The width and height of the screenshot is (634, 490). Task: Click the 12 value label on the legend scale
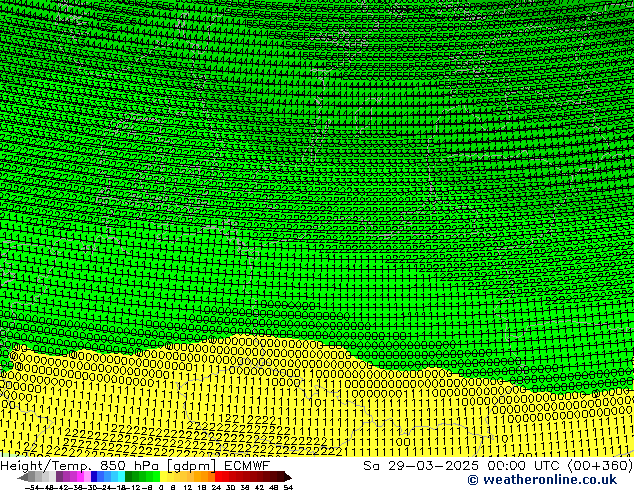[187, 487]
